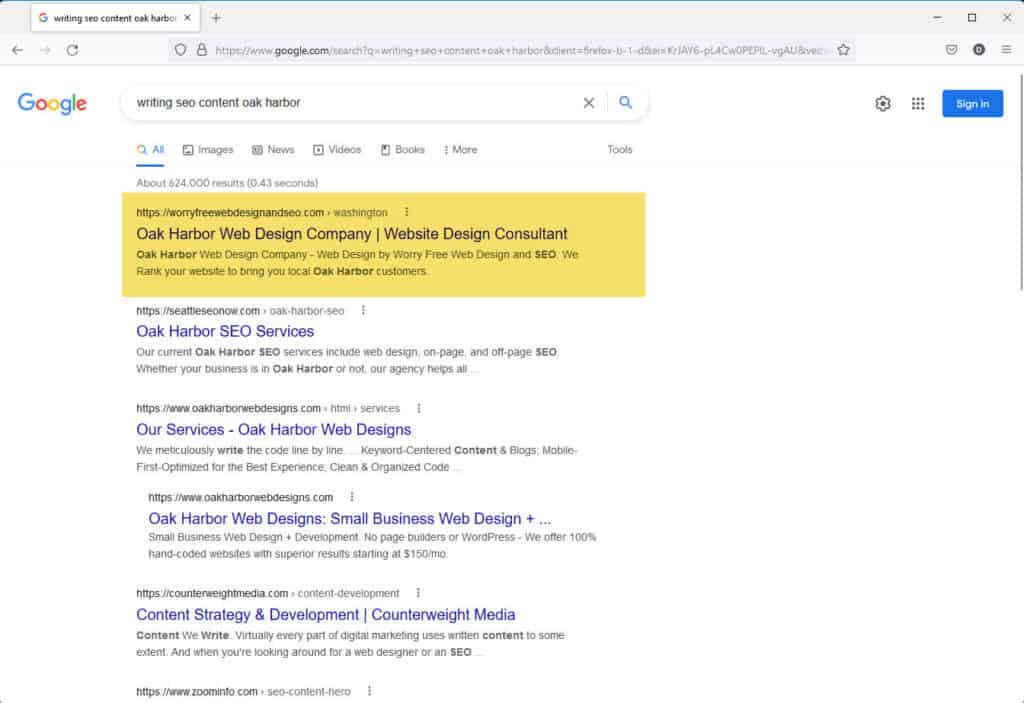The width and height of the screenshot is (1024, 703).
Task: Go back using the browser back arrow
Action: [18, 50]
